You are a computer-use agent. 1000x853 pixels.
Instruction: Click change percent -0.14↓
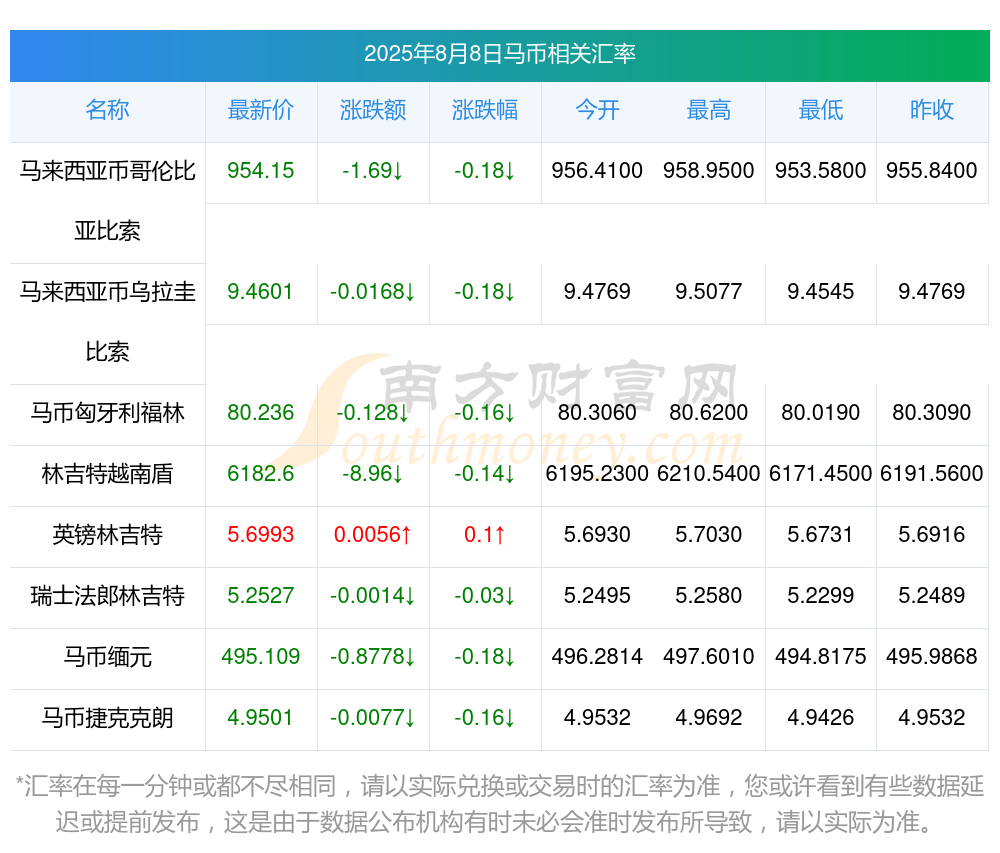485,474
